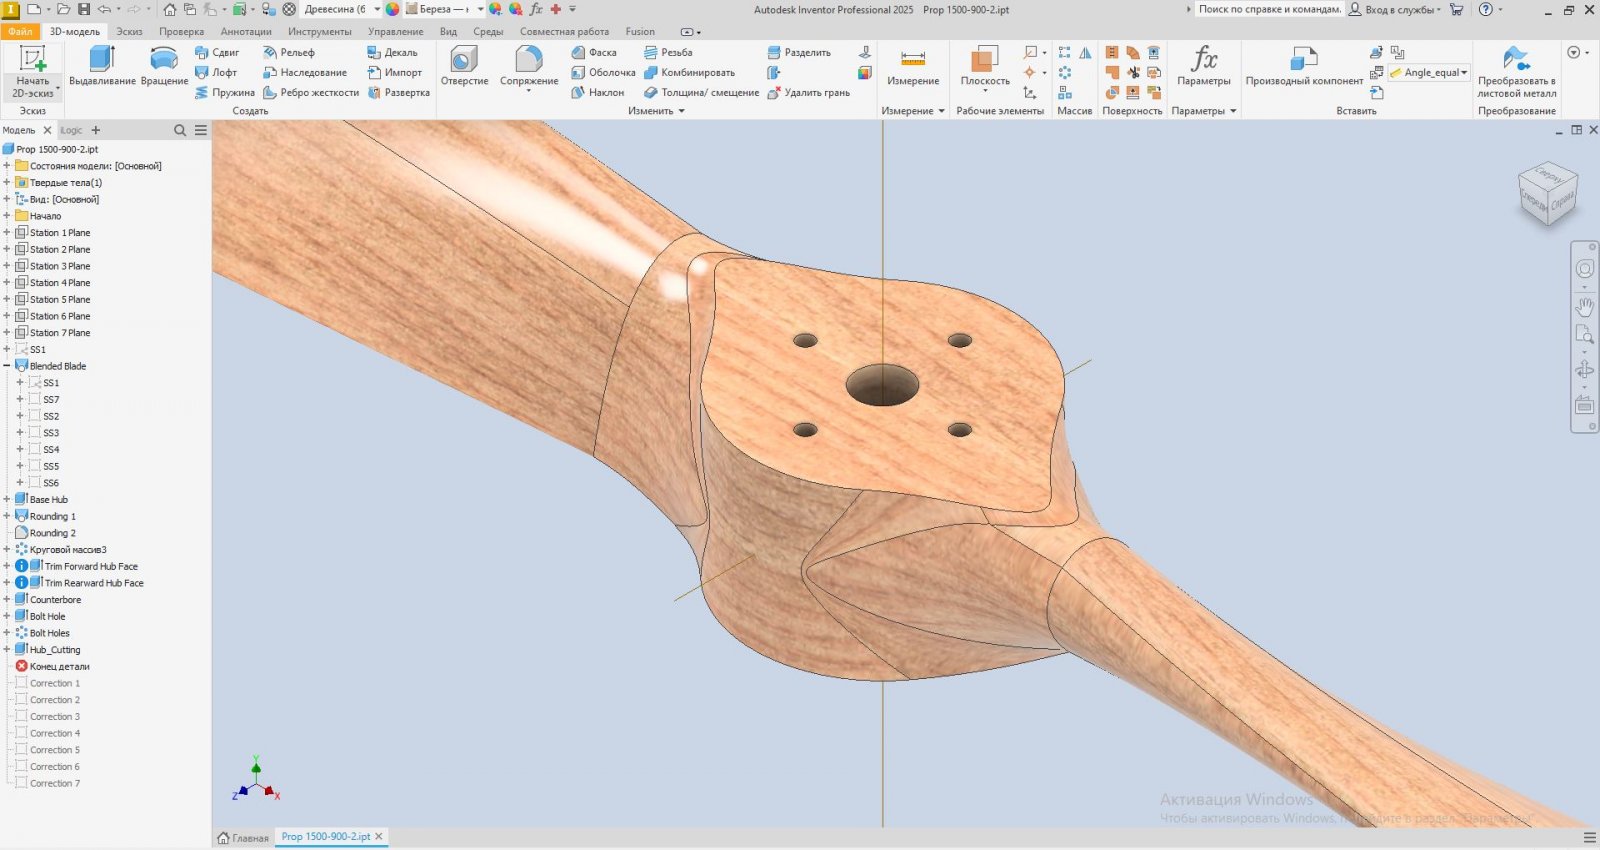Viewport: 1600px width, 850px height.
Task: Click the Home icon in quick toolbar
Action: tap(169, 9)
